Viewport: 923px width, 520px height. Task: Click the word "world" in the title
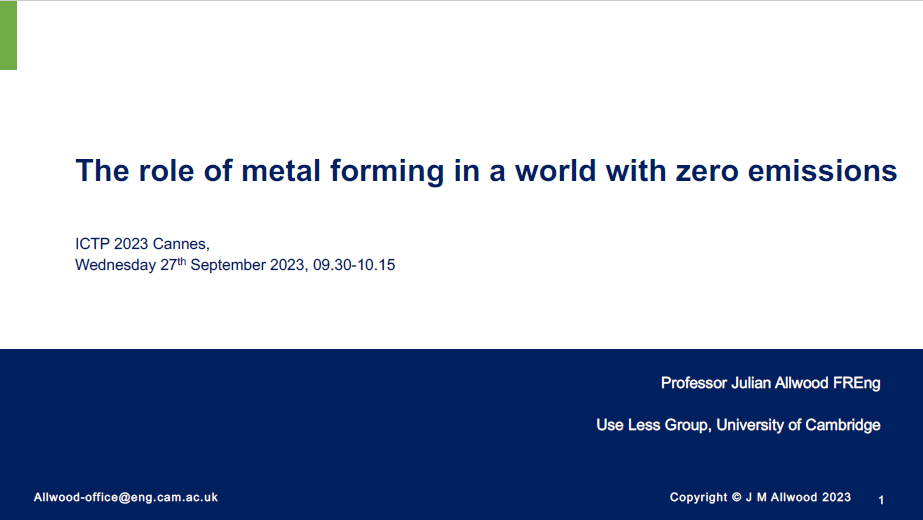(x=555, y=171)
